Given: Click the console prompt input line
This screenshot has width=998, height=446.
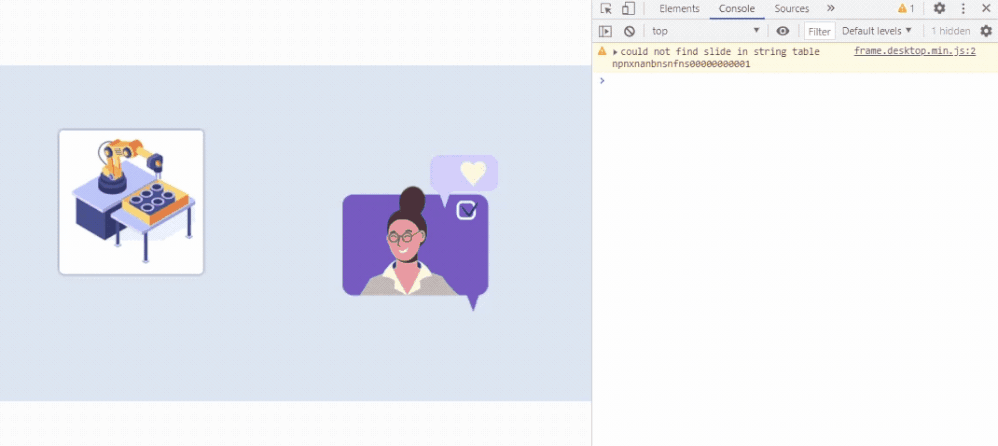Looking at the screenshot, I should point(795,81).
